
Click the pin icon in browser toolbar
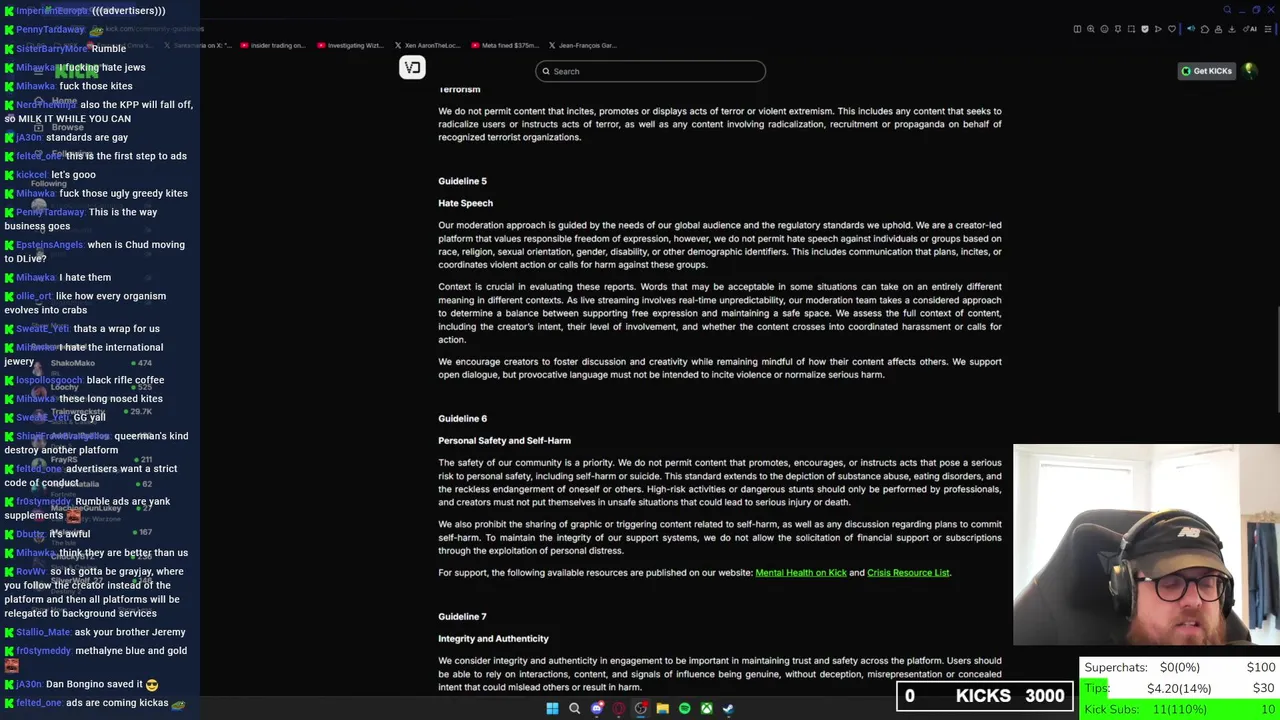tap(1118, 29)
